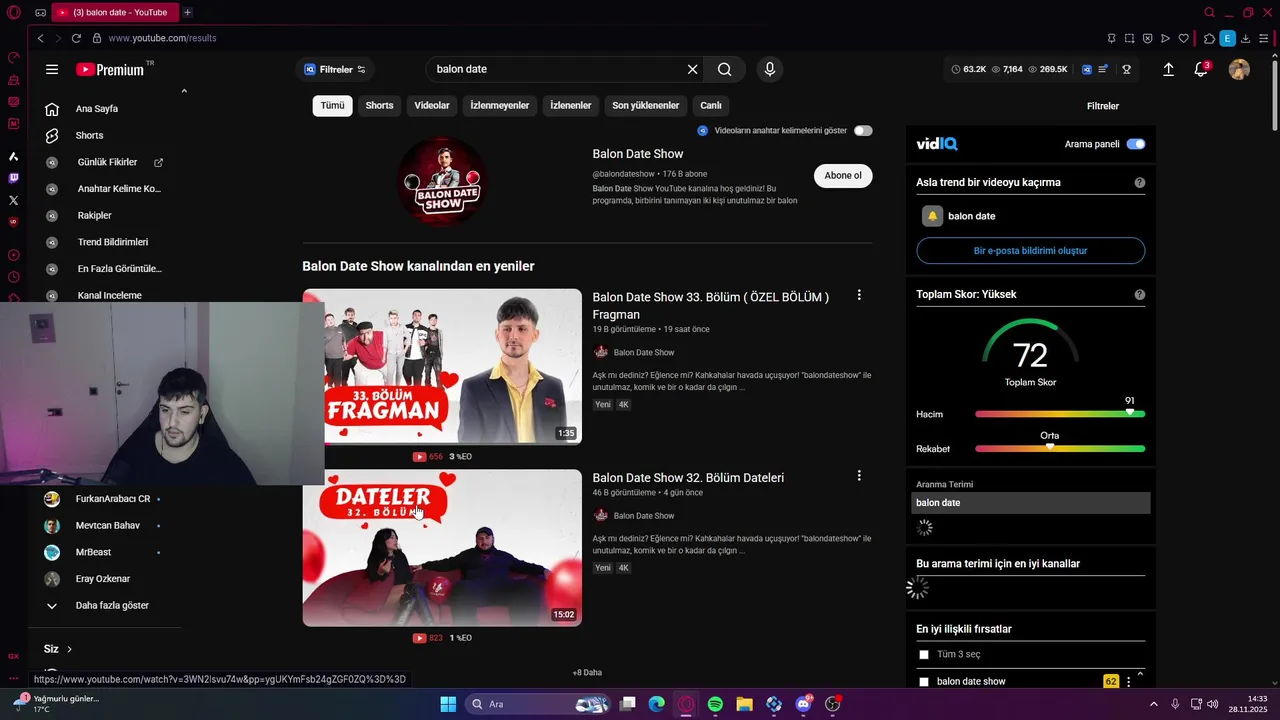Open File Explorer from the taskbar

744,704
